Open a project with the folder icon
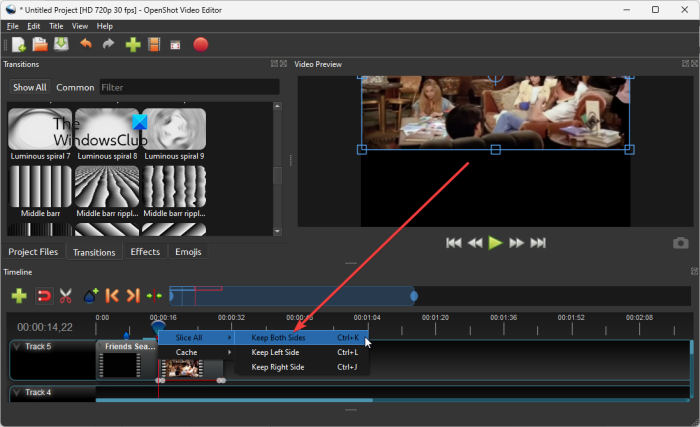700x427 pixels. [40, 45]
